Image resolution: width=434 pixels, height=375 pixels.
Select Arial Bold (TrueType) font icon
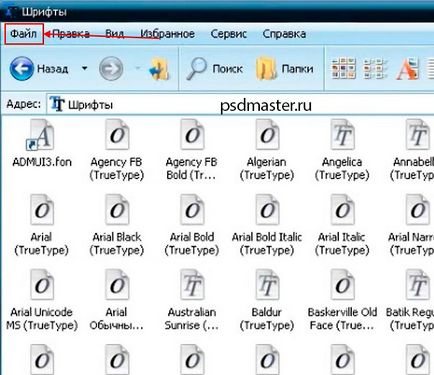click(x=192, y=210)
